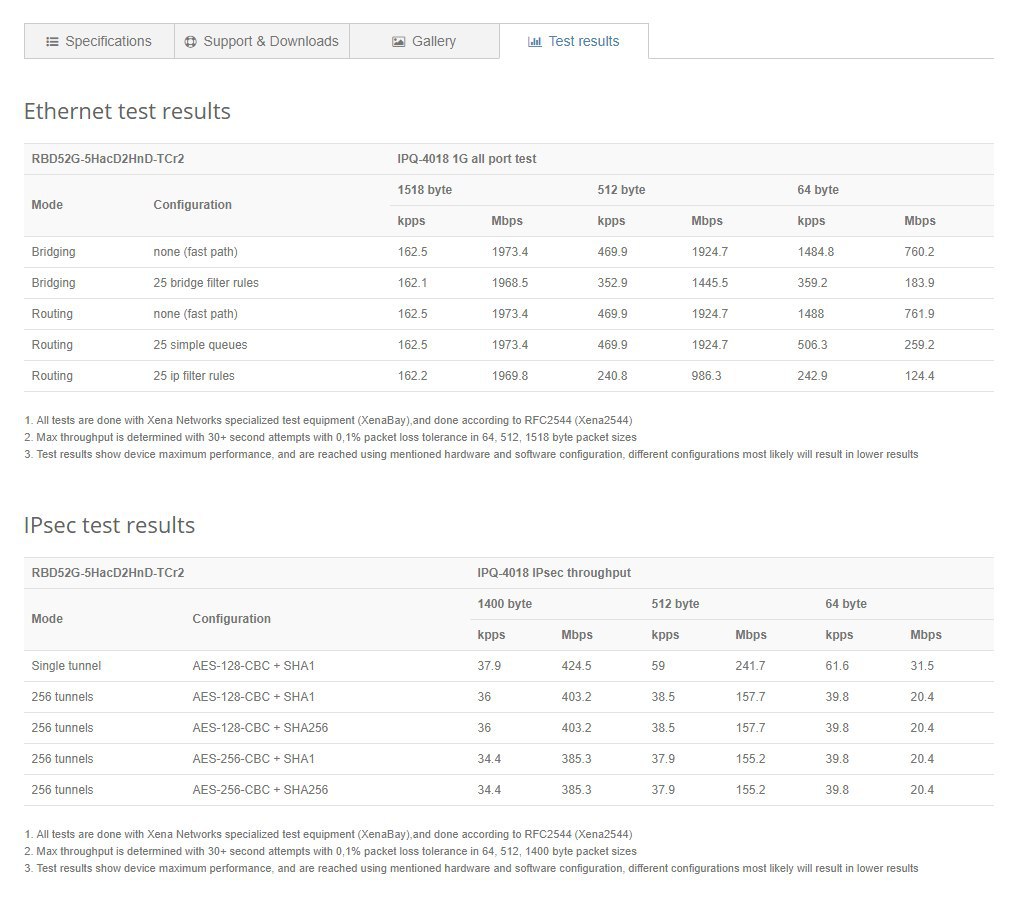Click the Gallery picture icon
The width and height of the screenshot is (1013, 904).
pos(399,41)
